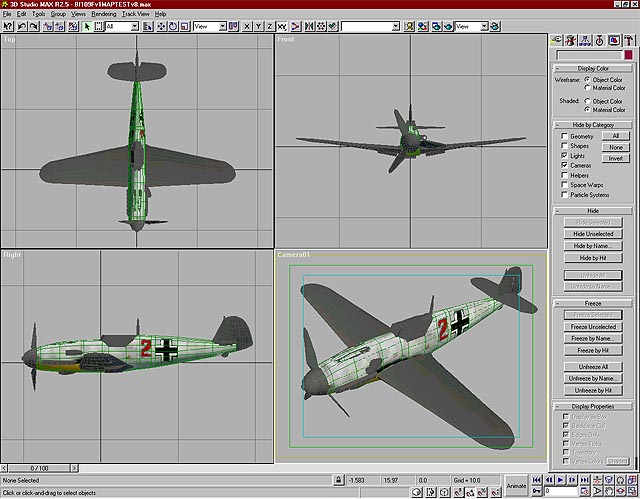Play the animation
The width and height of the screenshot is (640, 499).
(x=560, y=480)
